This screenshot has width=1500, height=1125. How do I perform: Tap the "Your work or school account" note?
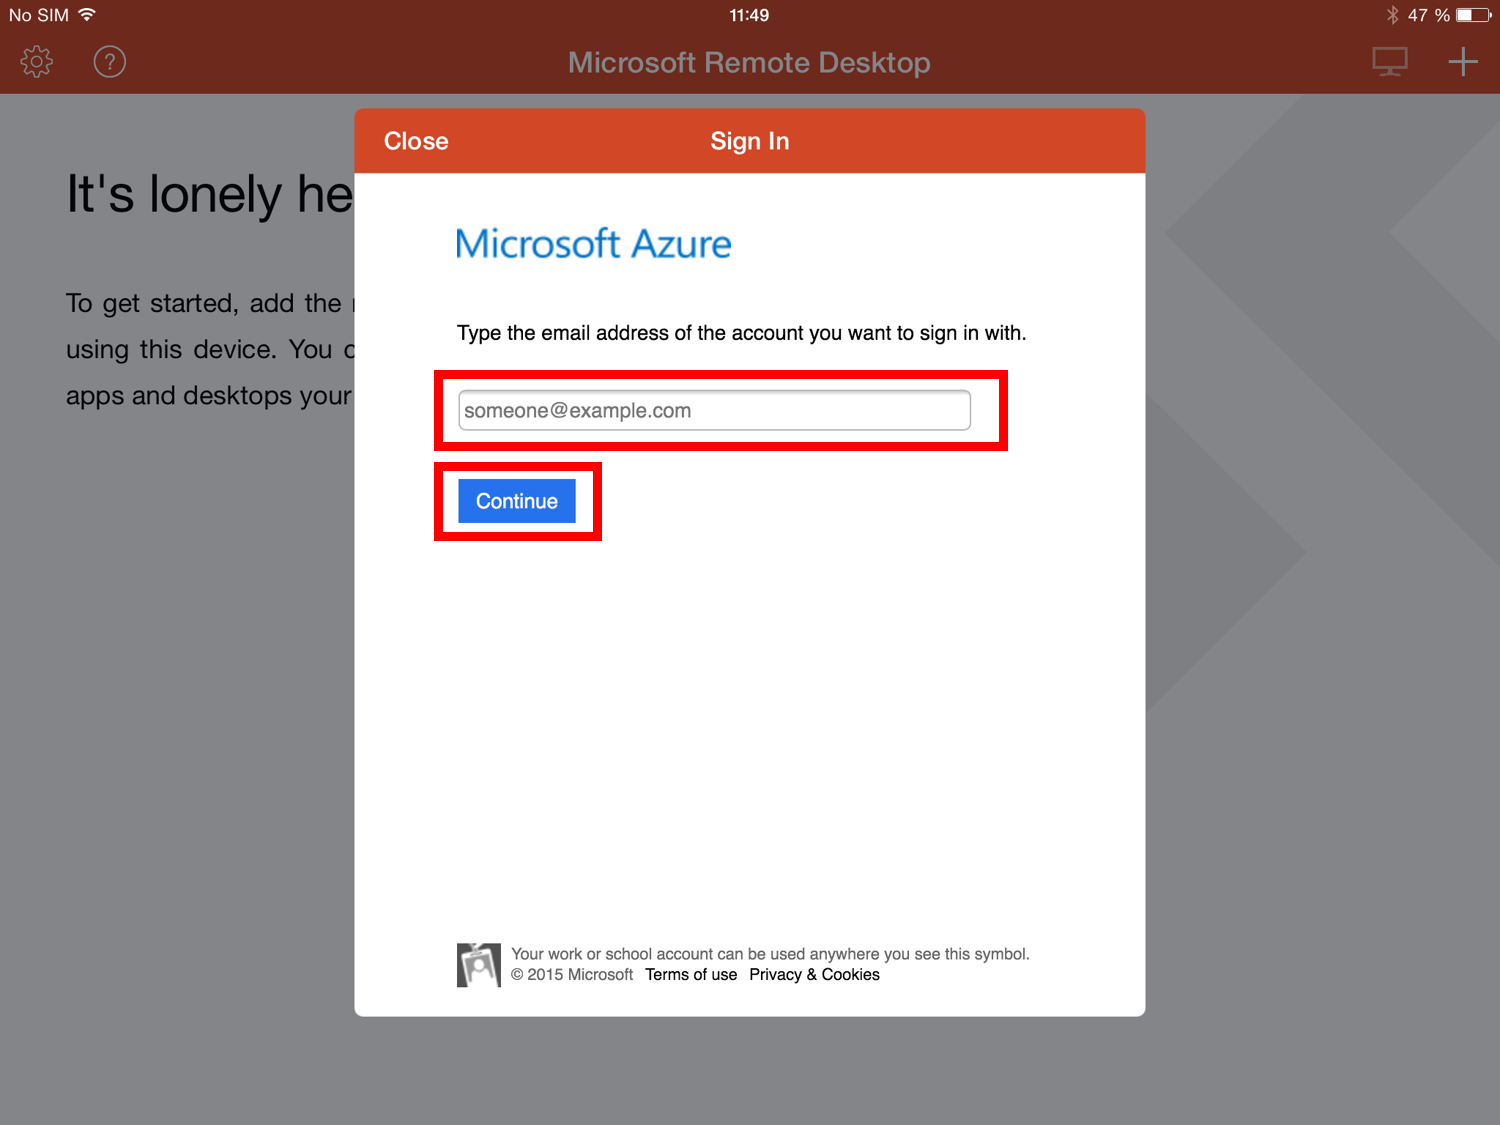click(770, 954)
